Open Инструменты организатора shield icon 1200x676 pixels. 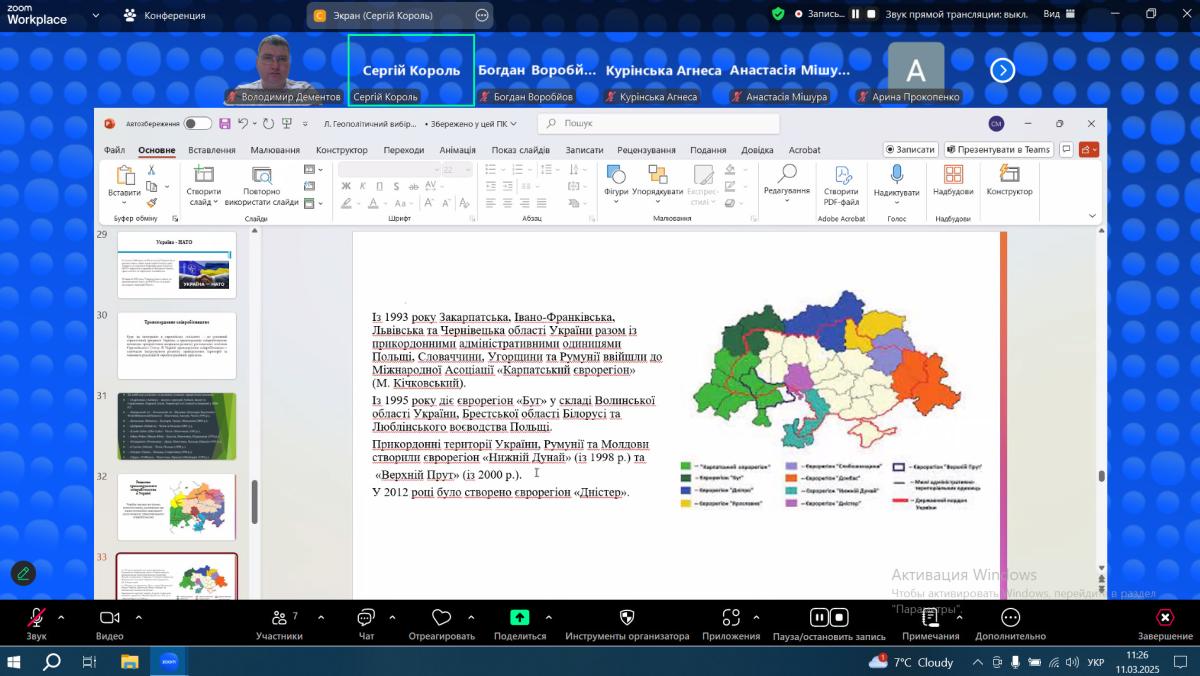[627, 618]
